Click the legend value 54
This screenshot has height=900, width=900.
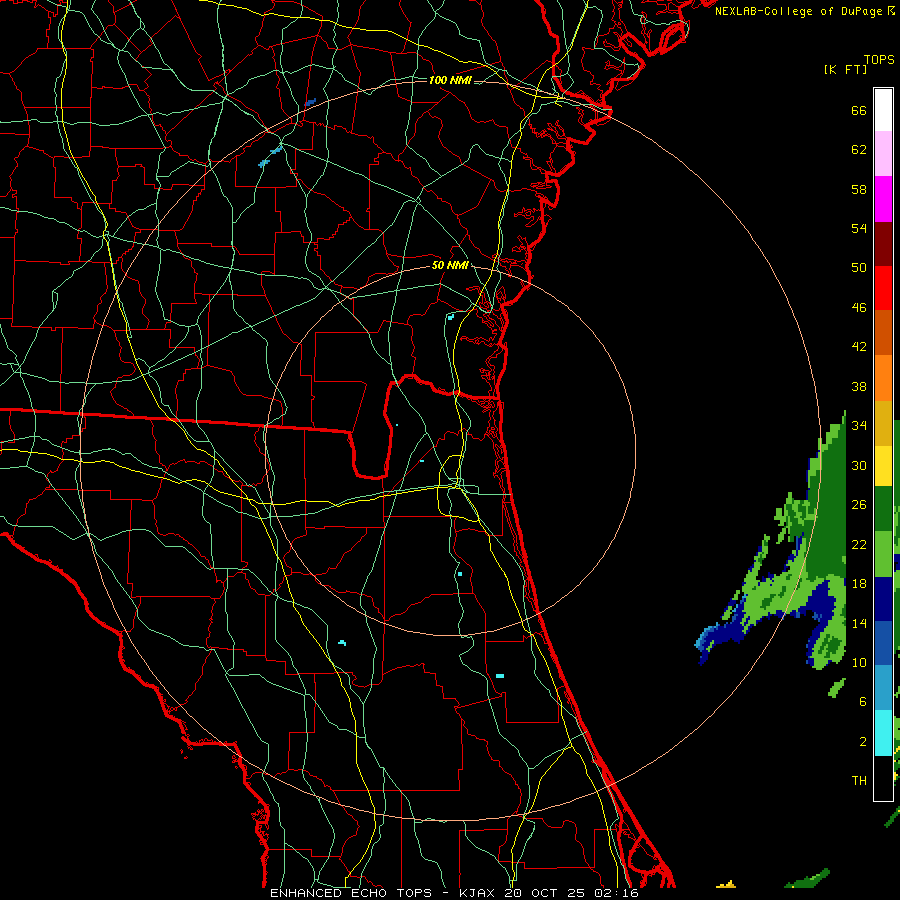tap(859, 228)
